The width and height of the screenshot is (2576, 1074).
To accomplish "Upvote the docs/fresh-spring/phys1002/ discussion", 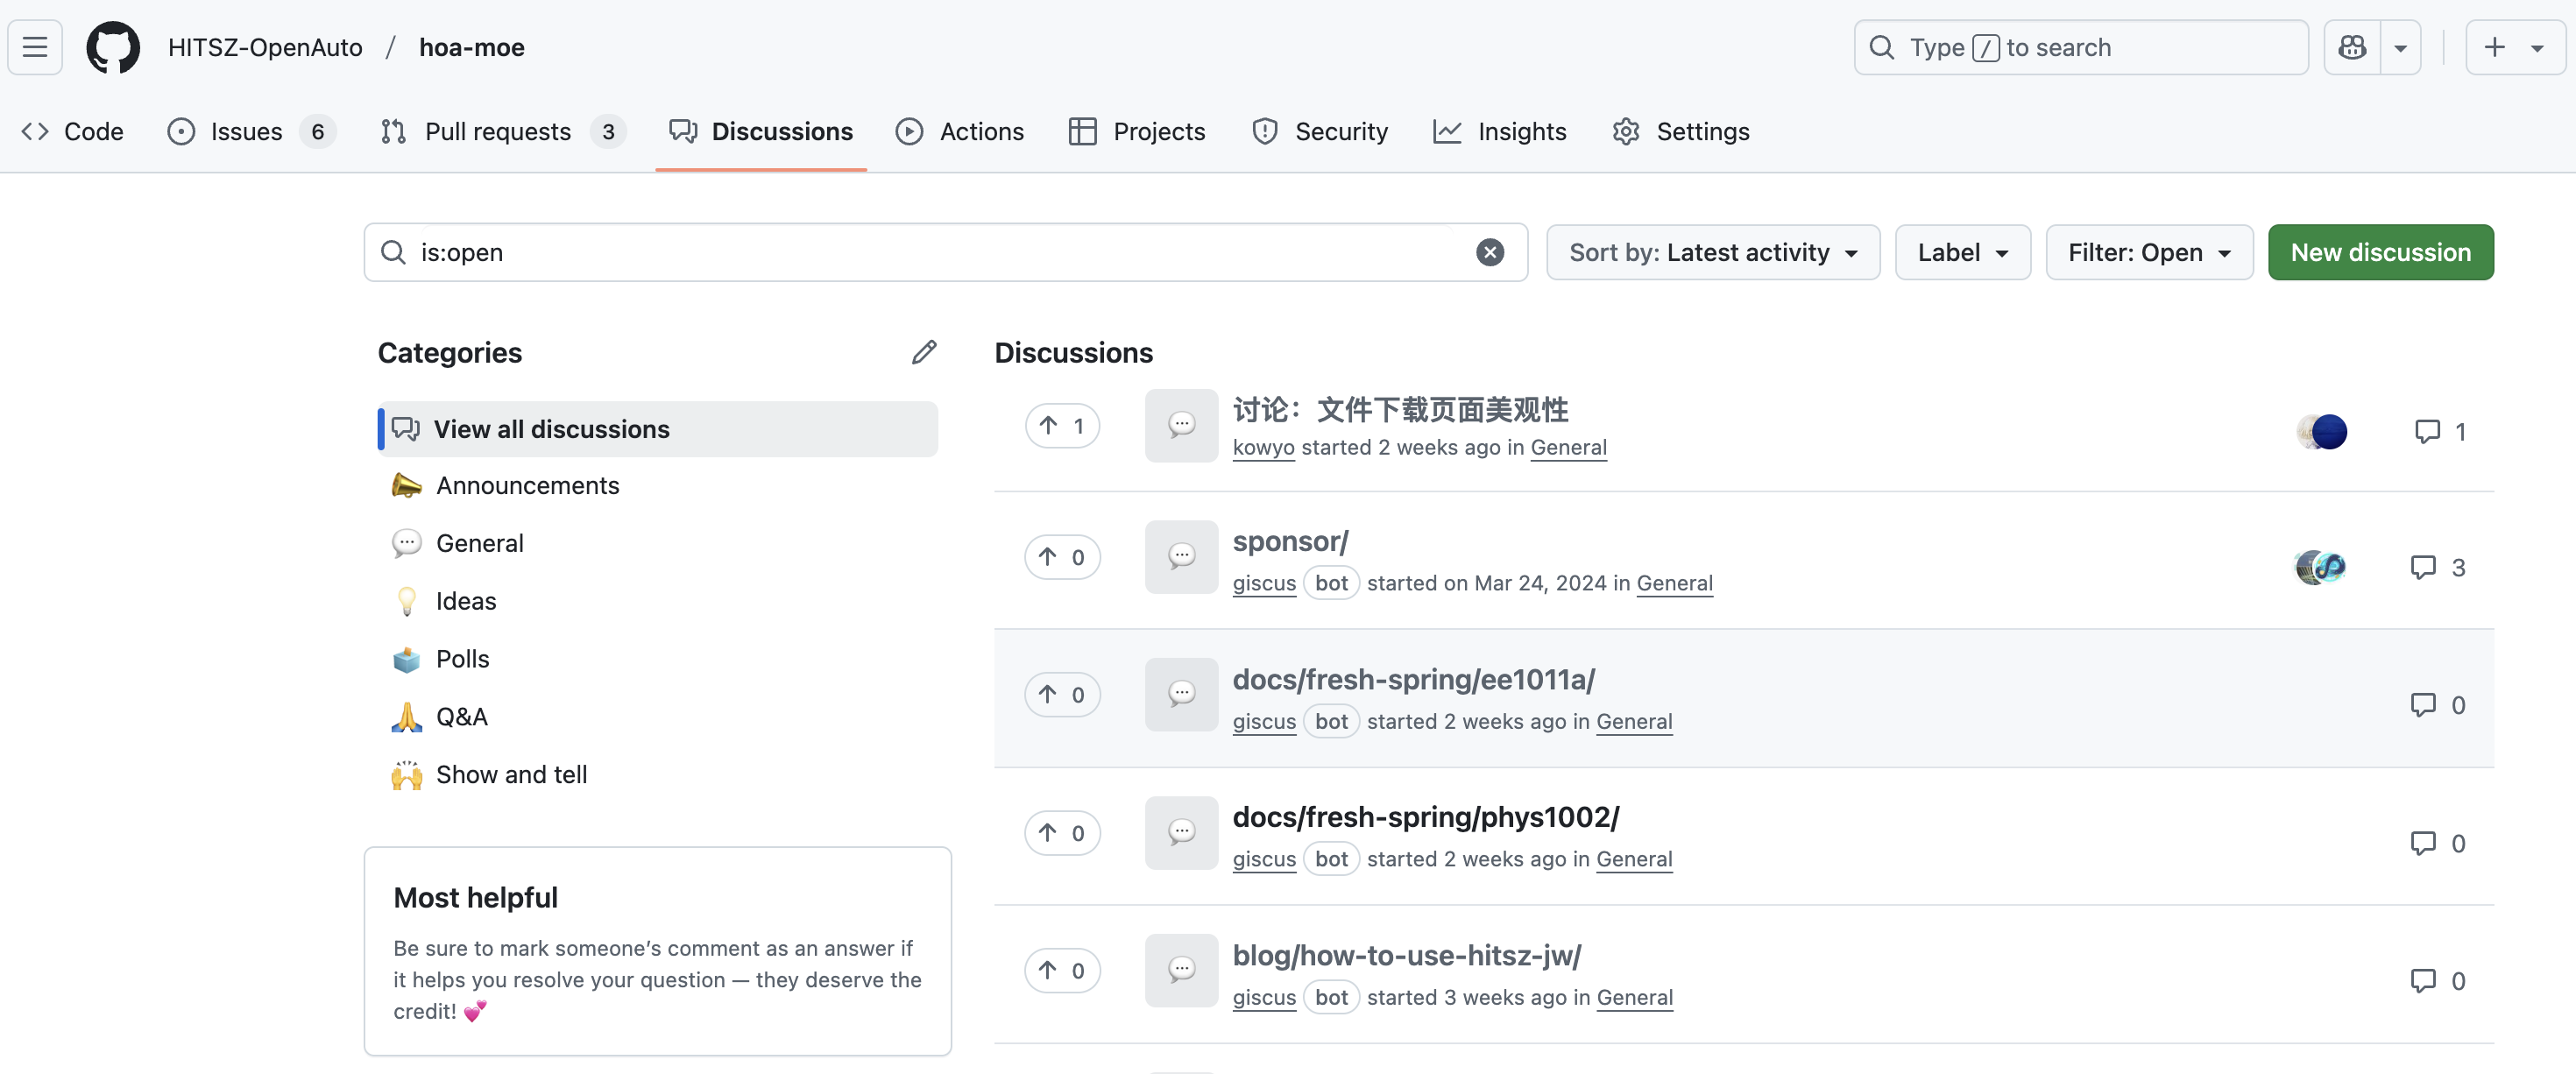I will pyautogui.click(x=1062, y=833).
